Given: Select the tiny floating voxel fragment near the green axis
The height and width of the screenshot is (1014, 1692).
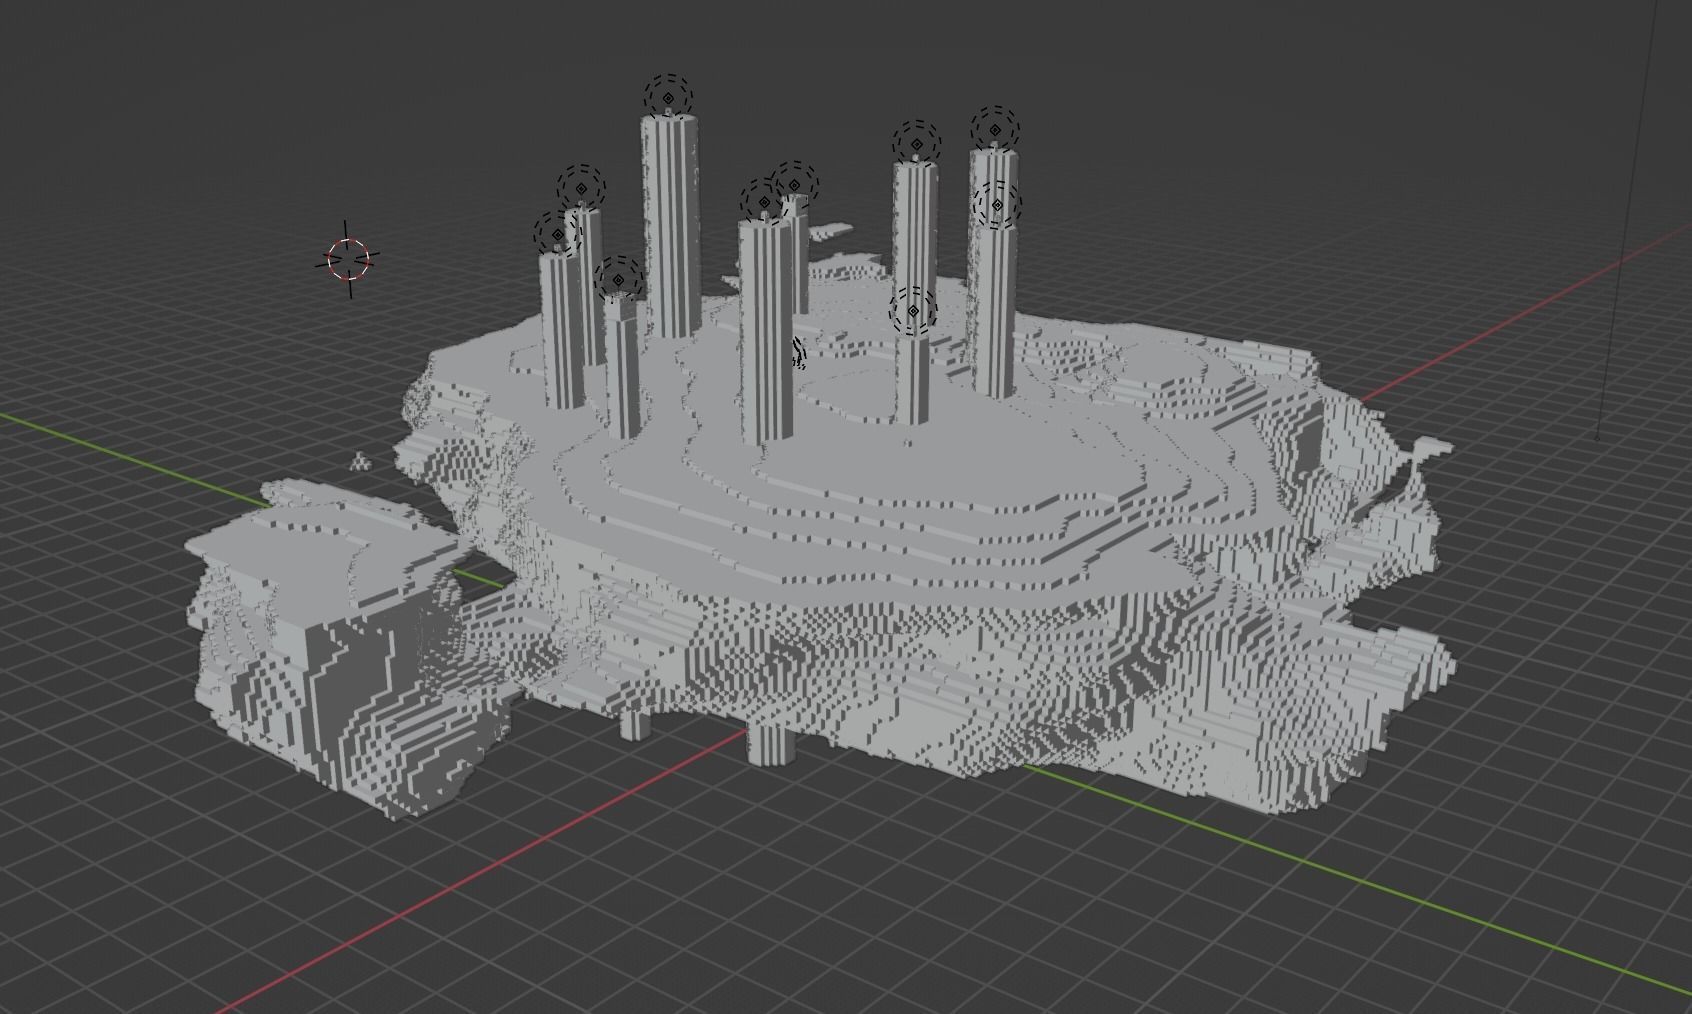Looking at the screenshot, I should click(x=360, y=461).
